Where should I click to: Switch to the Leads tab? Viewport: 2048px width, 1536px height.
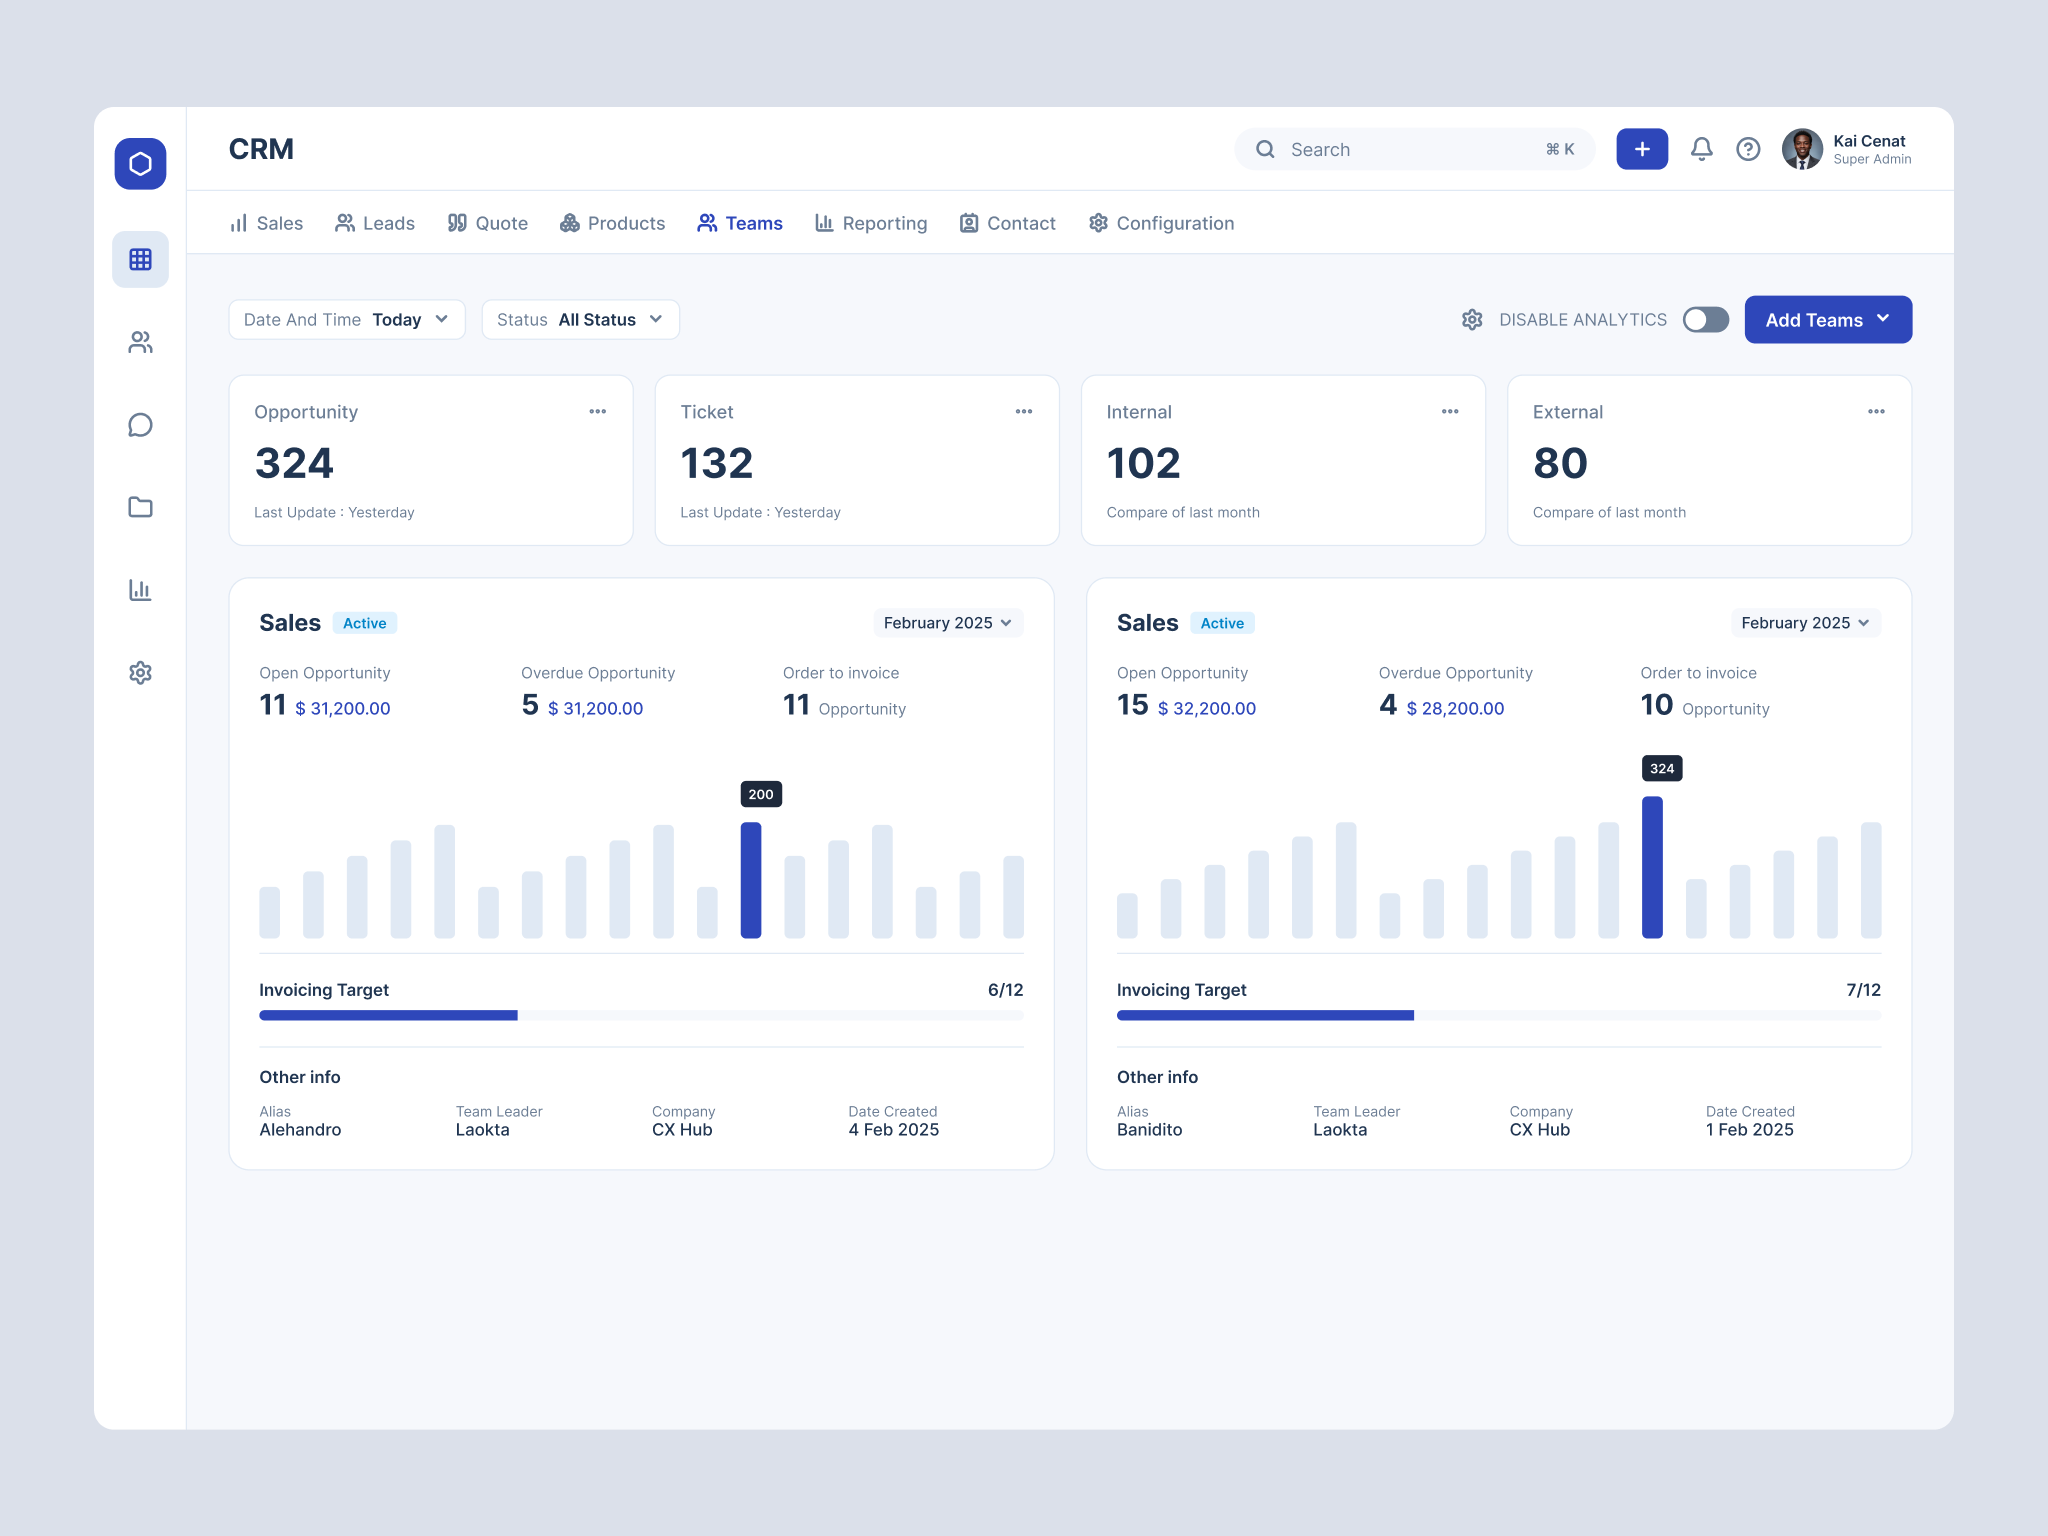[x=375, y=223]
